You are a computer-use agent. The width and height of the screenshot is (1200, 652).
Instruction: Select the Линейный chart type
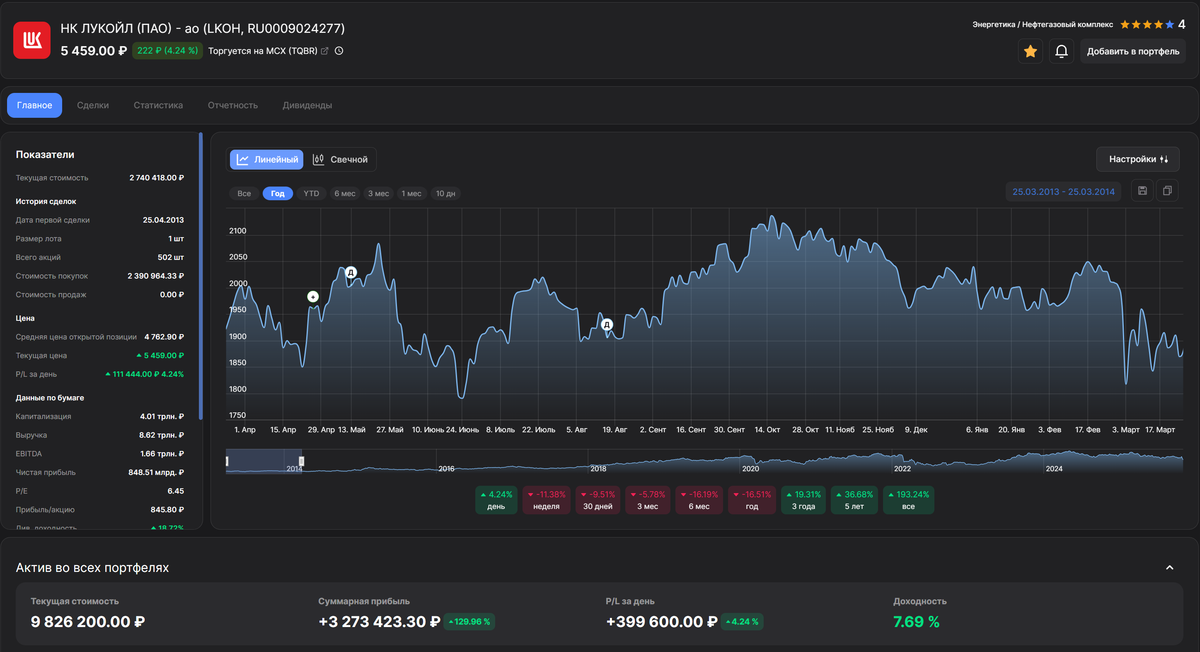click(267, 159)
